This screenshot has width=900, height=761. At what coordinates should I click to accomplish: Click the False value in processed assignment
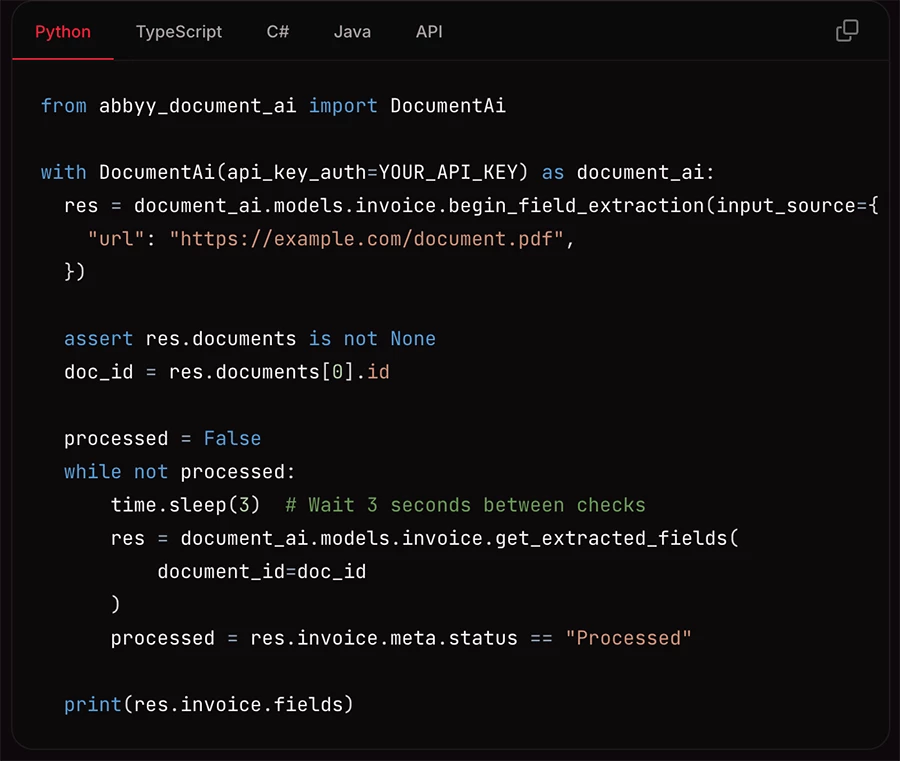pos(232,438)
